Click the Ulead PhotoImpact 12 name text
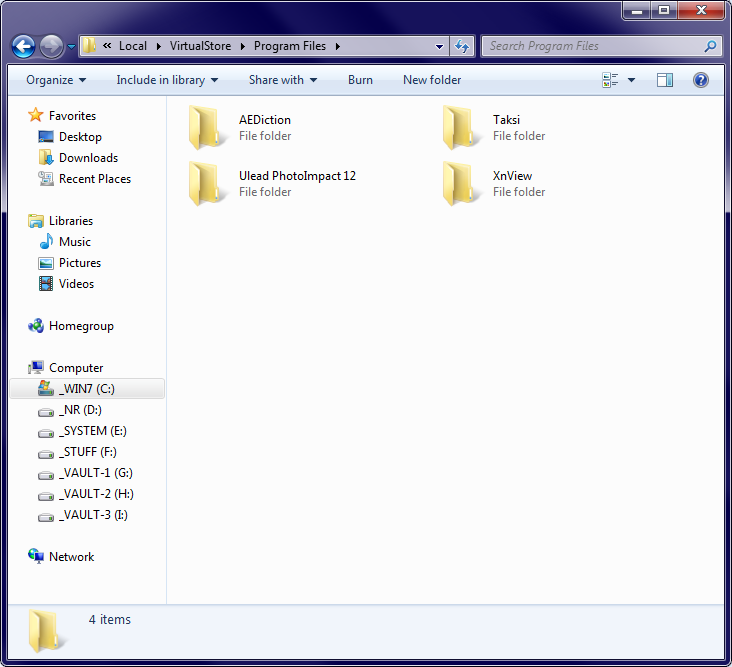Viewport: 732px width, 667px height. pos(297,176)
